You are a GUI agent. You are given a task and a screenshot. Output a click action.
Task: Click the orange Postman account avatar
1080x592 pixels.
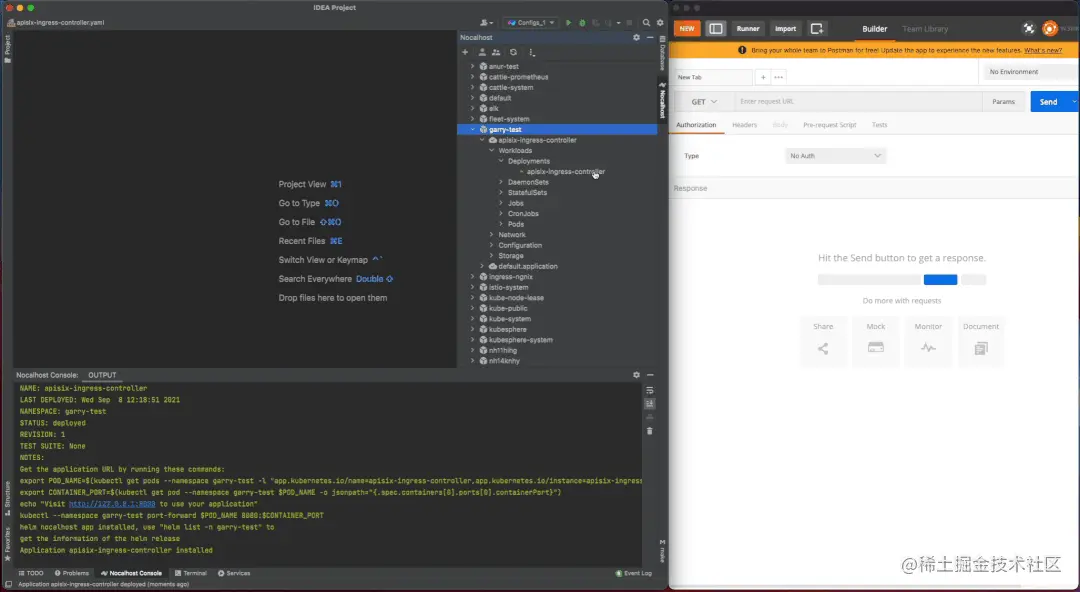coord(1050,28)
